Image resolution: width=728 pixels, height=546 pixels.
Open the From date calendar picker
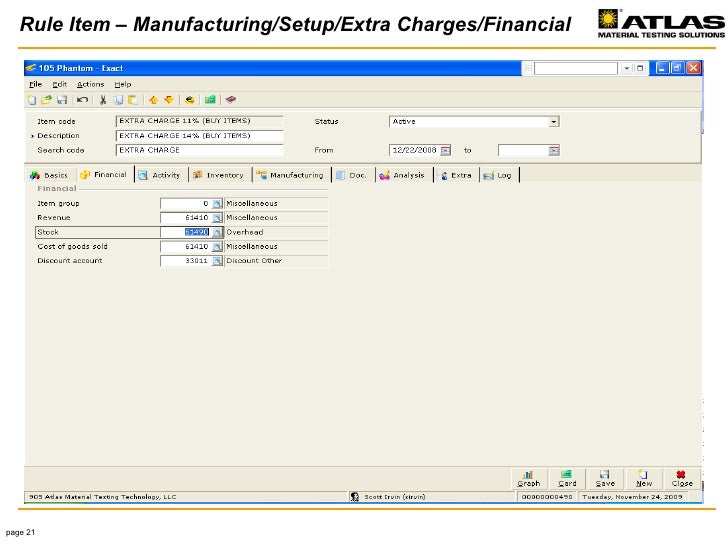pos(446,150)
